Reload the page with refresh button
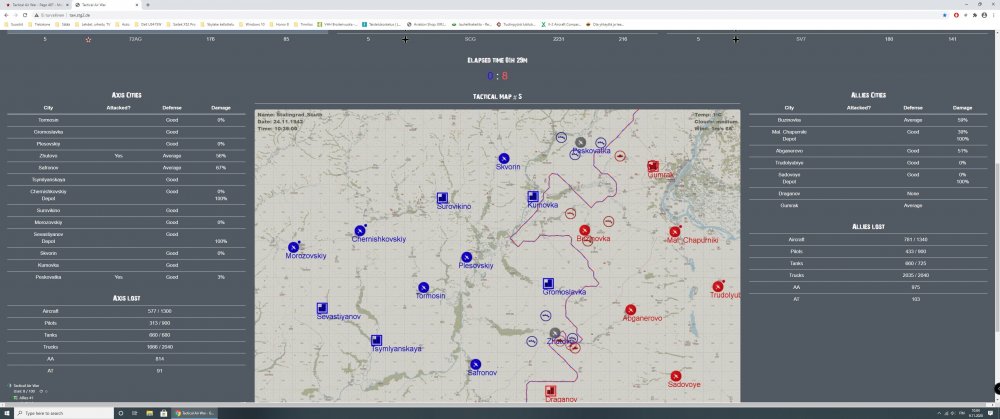This screenshot has width=1000, height=419. point(27,15)
